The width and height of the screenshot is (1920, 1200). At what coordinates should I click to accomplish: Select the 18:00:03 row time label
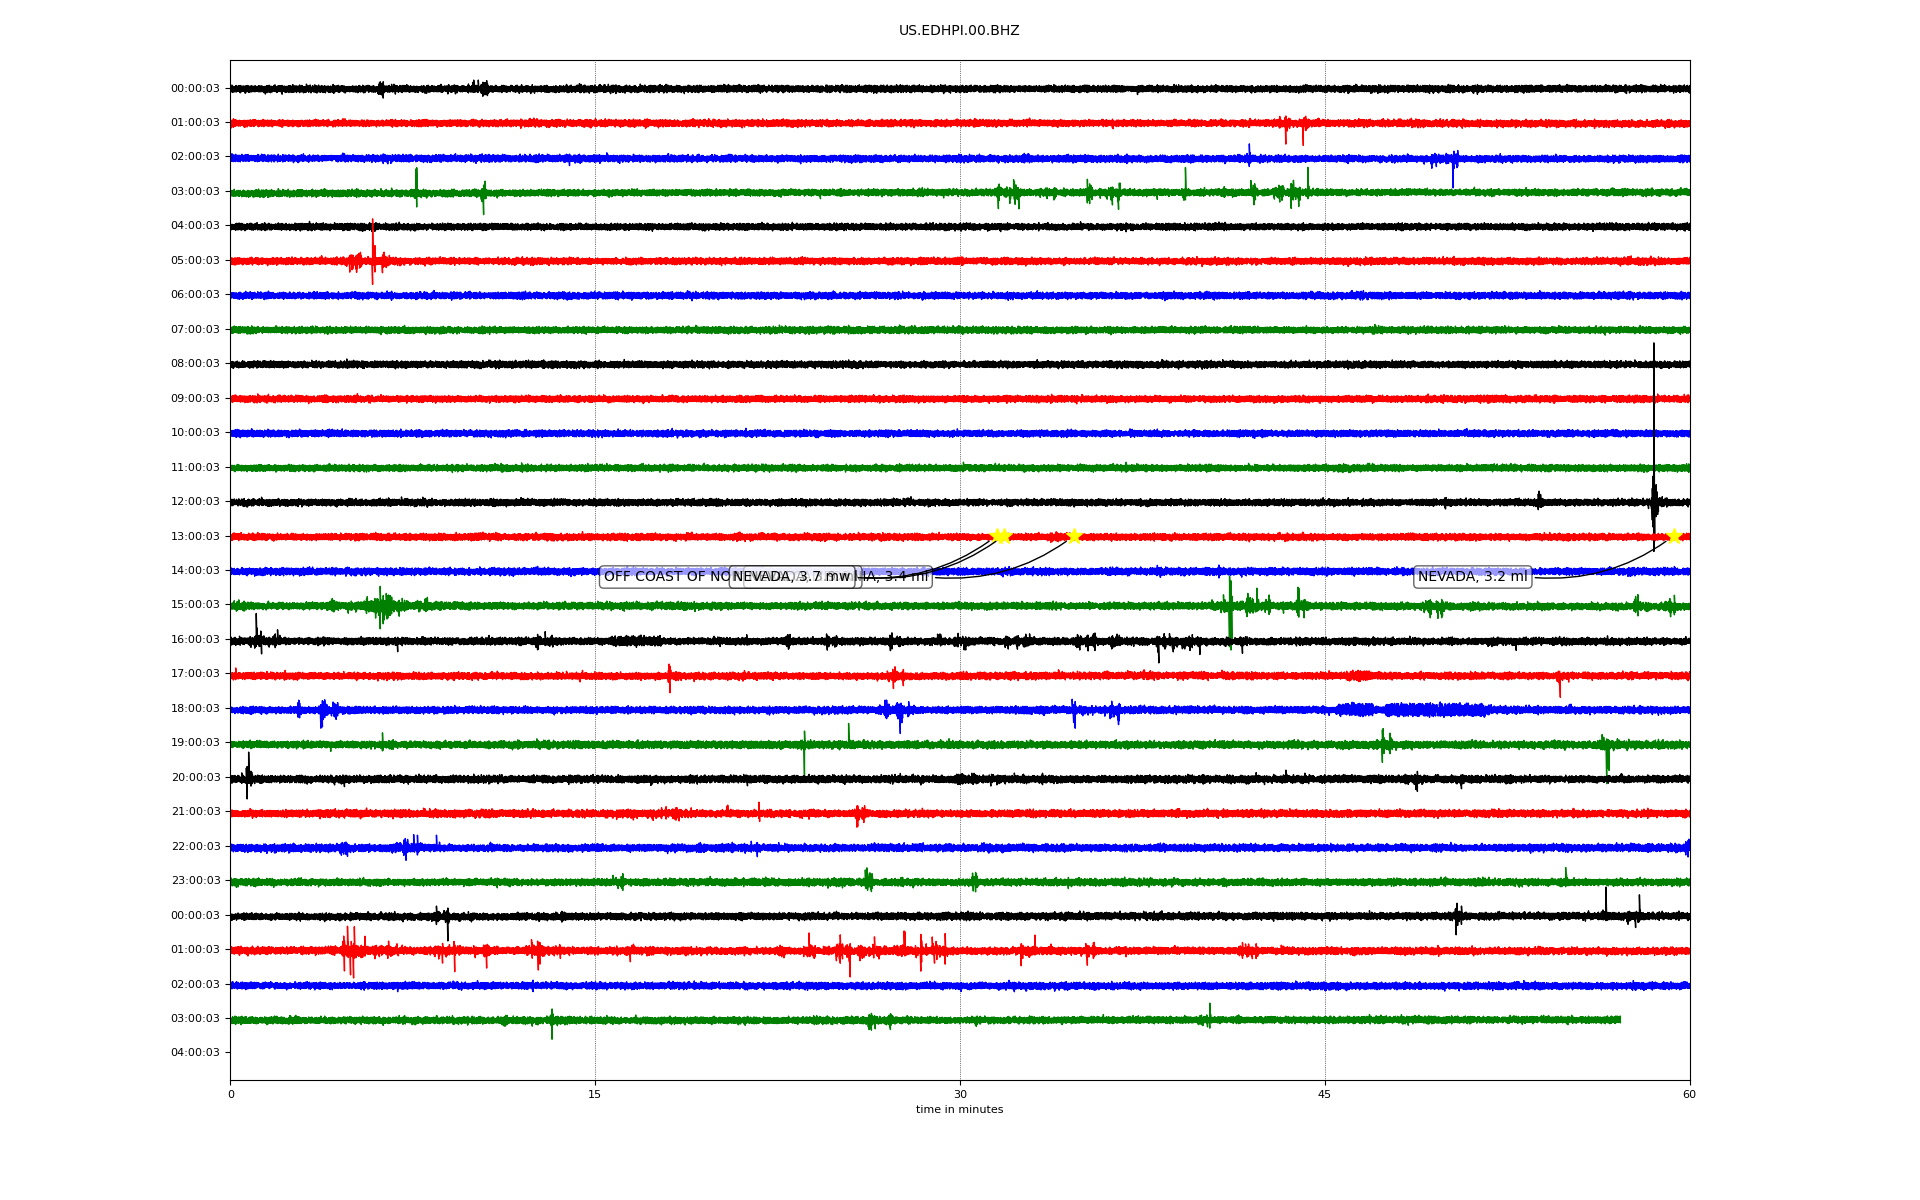pos(195,709)
